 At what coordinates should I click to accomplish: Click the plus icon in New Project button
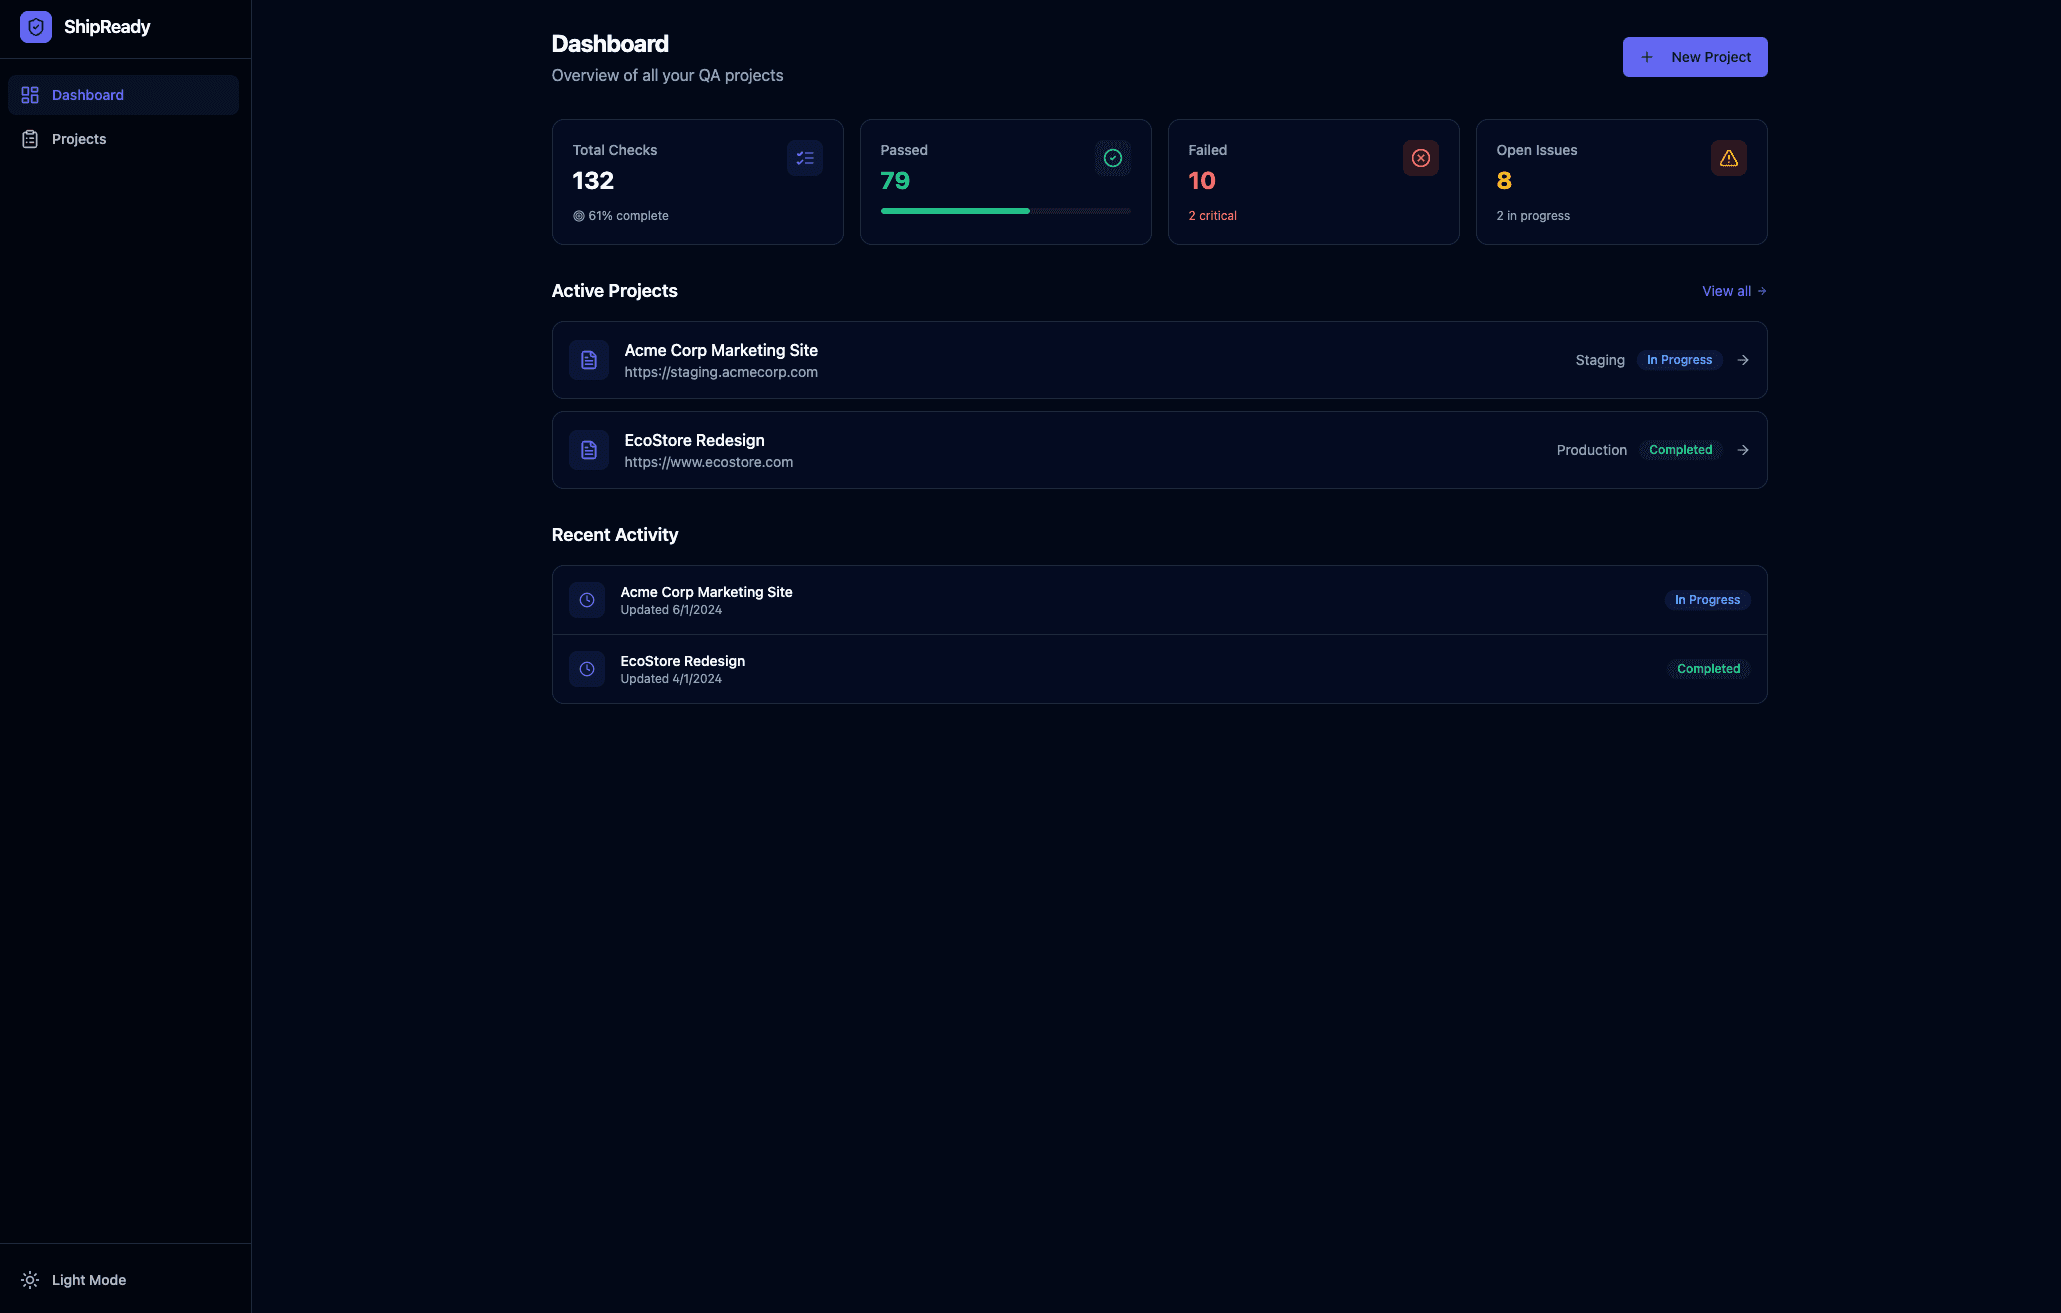pos(1647,57)
